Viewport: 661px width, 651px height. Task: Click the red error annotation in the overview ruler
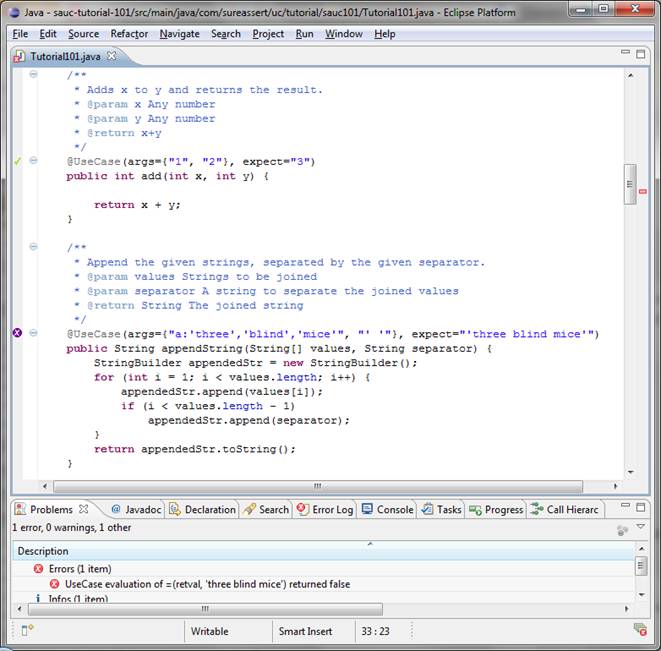[642, 191]
